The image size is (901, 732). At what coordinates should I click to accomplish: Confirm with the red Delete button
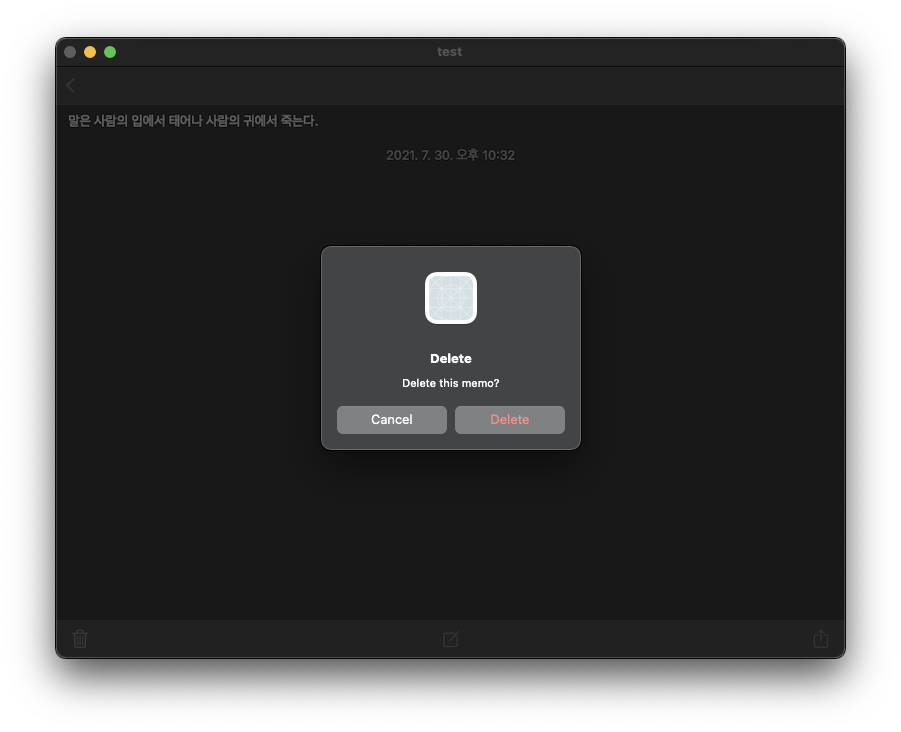click(510, 419)
